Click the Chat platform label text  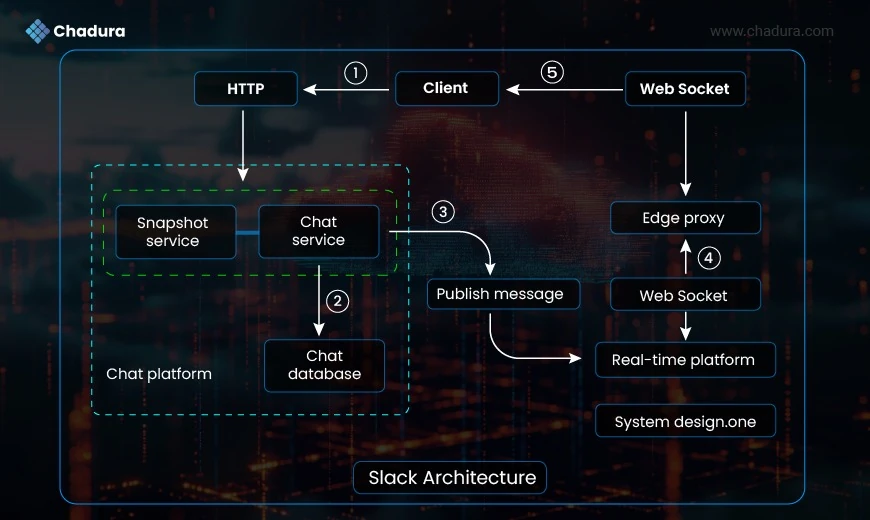tap(159, 374)
